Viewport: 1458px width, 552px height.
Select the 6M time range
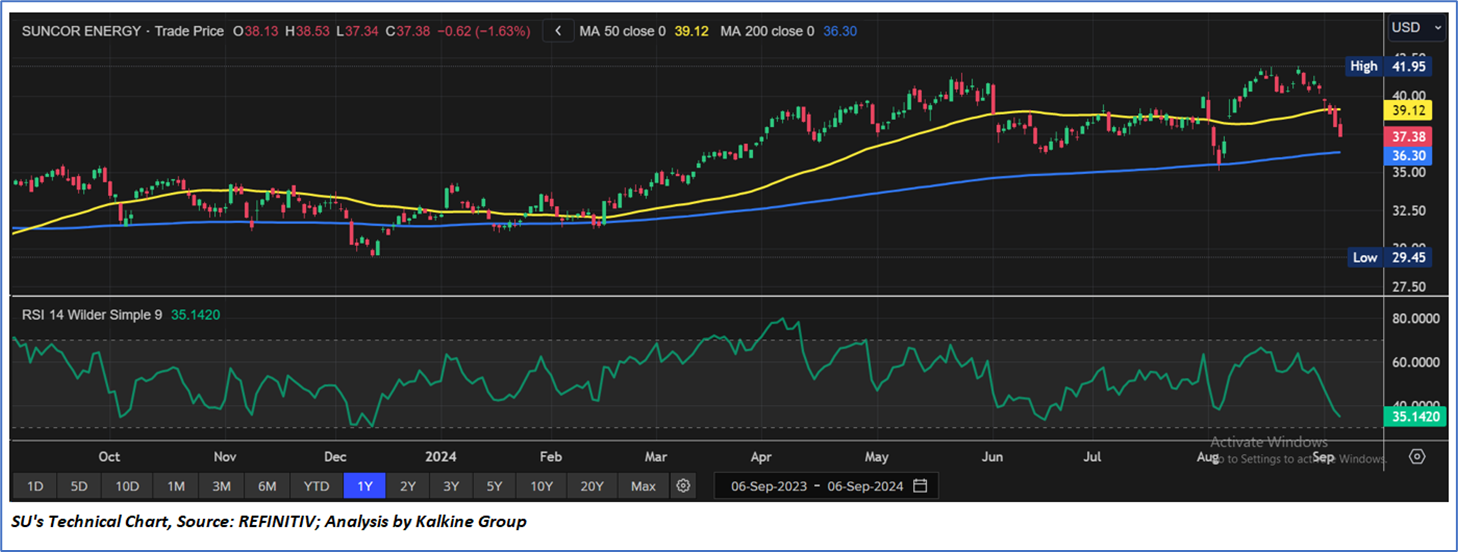[x=267, y=486]
